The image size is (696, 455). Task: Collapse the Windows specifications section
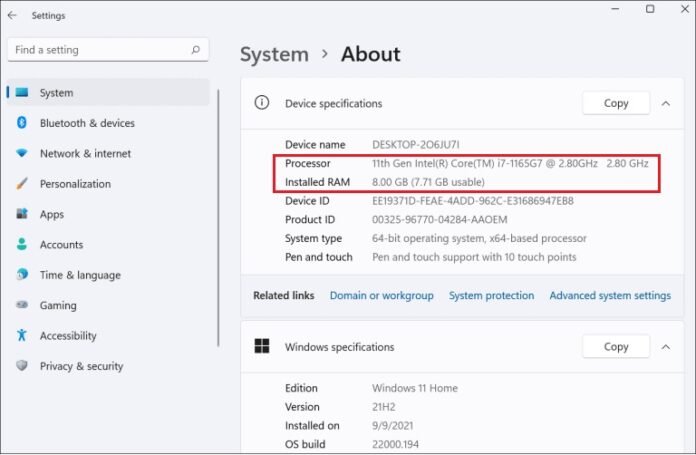pyautogui.click(x=666, y=347)
